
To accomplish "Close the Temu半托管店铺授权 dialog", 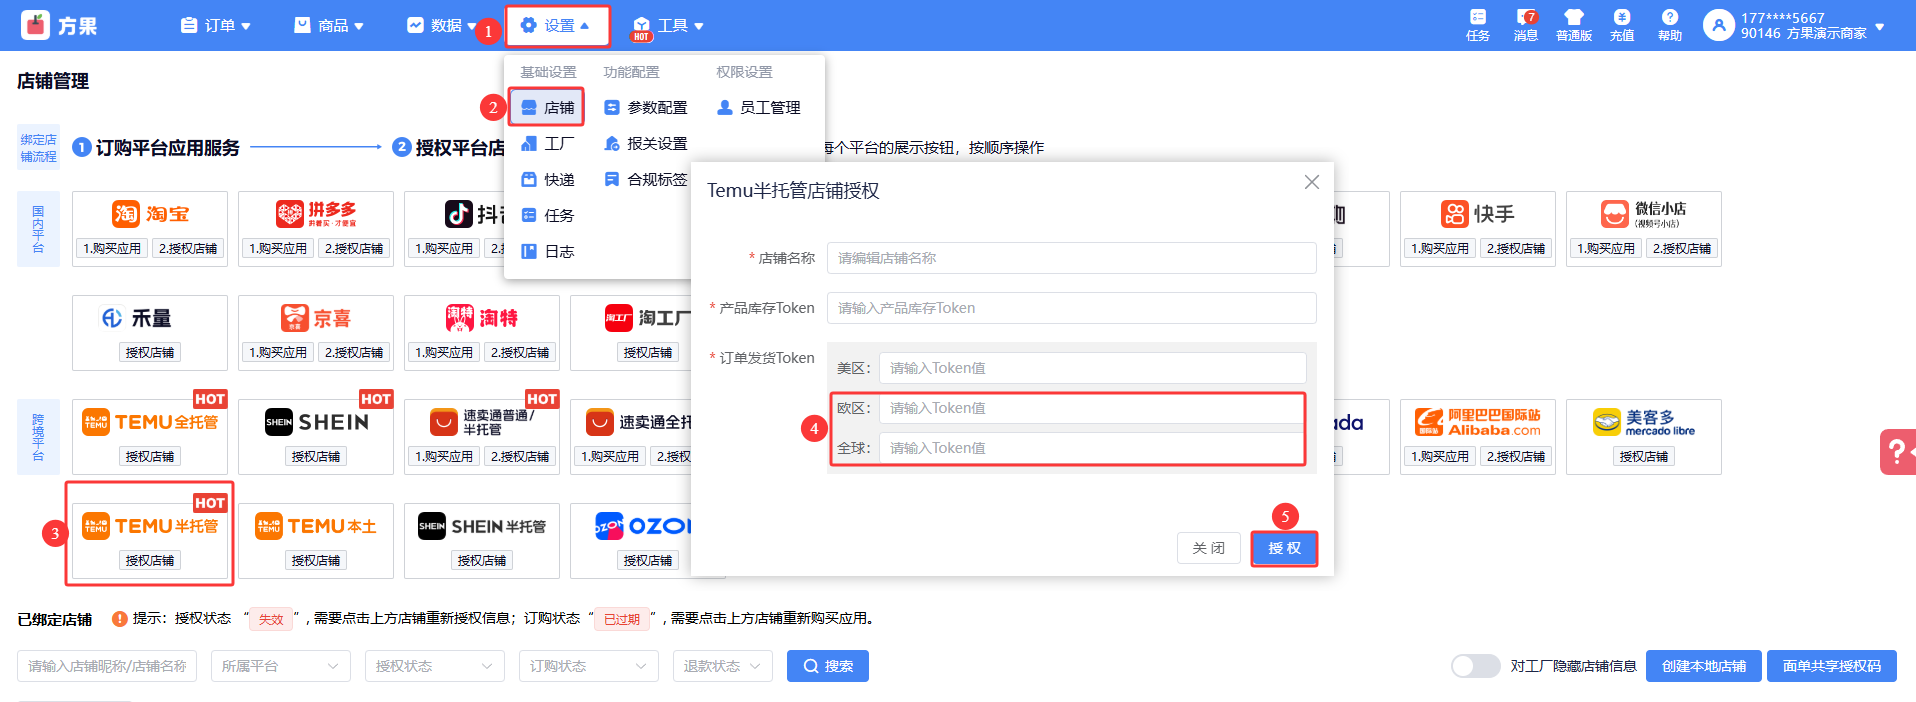I will (1312, 182).
